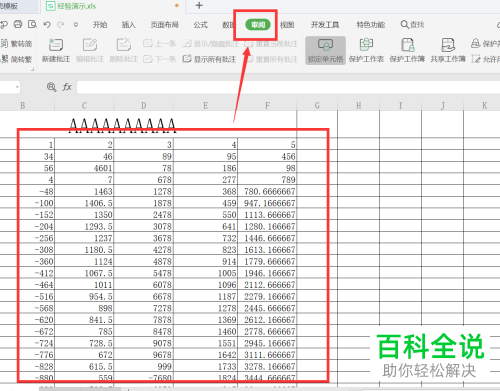Image resolution: width=500 pixels, height=391 pixels.
Task: Click cell containing 780.6666667
Action: point(267,191)
